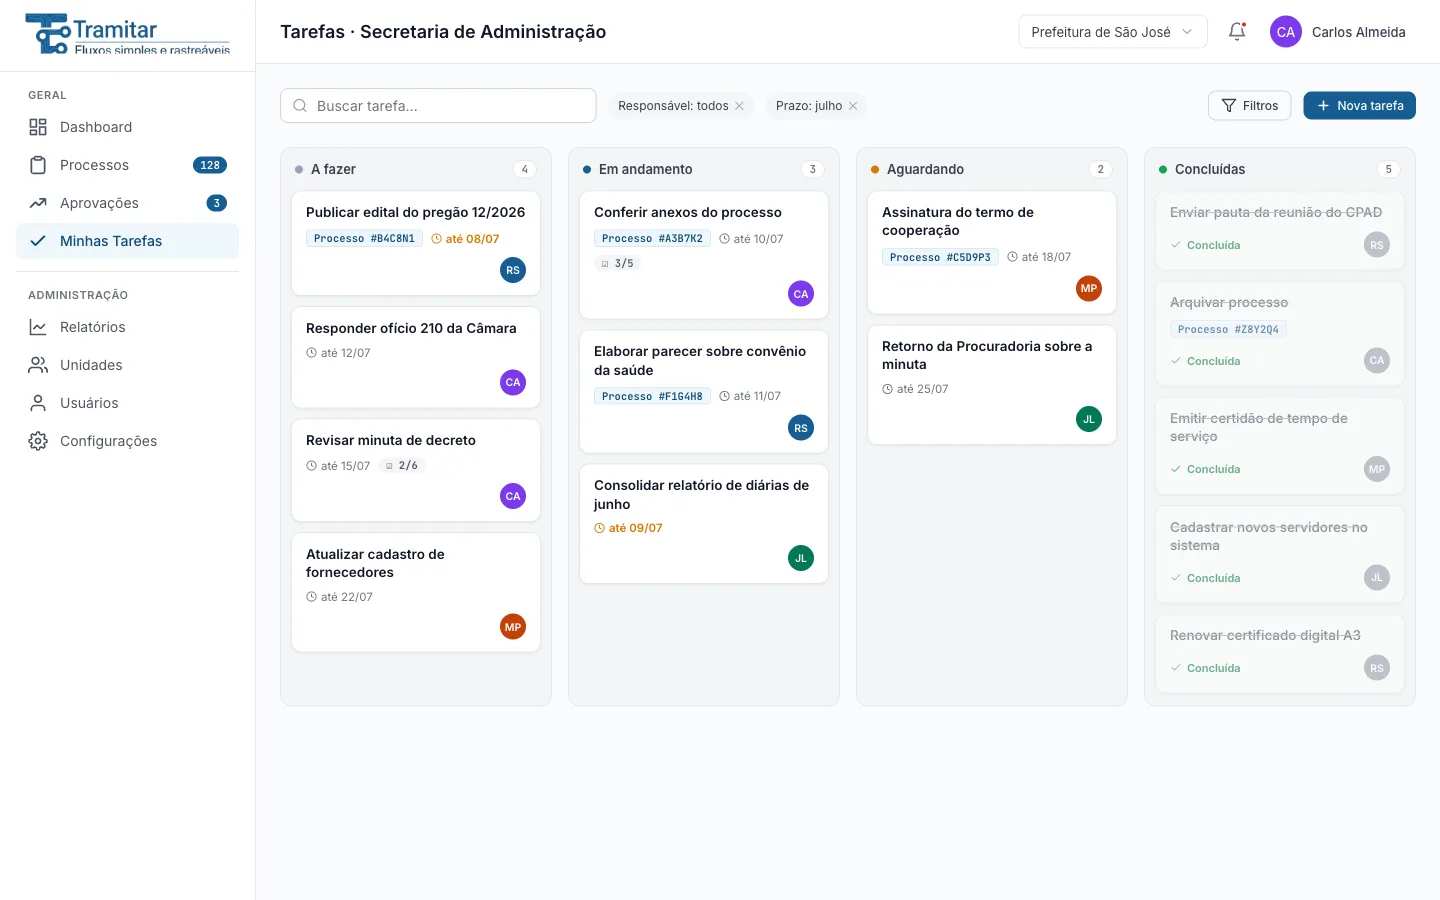Click the Tramitar logo
Image resolution: width=1440 pixels, height=900 pixels.
[128, 34]
